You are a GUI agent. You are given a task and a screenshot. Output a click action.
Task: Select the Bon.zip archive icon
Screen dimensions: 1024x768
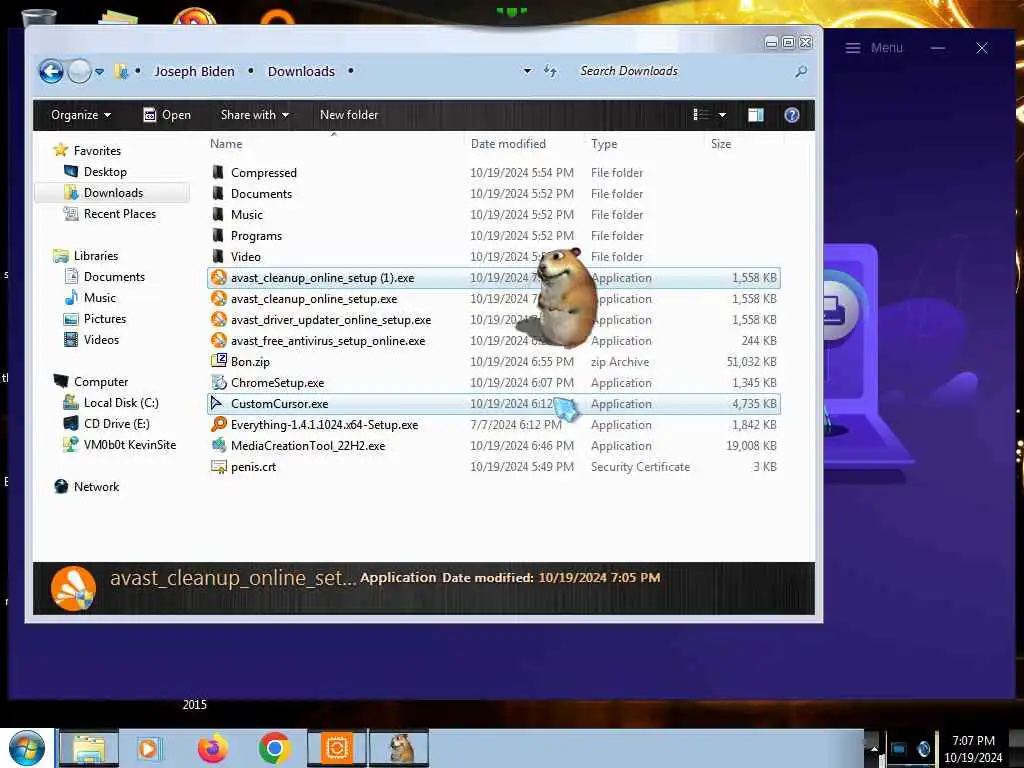coord(219,360)
